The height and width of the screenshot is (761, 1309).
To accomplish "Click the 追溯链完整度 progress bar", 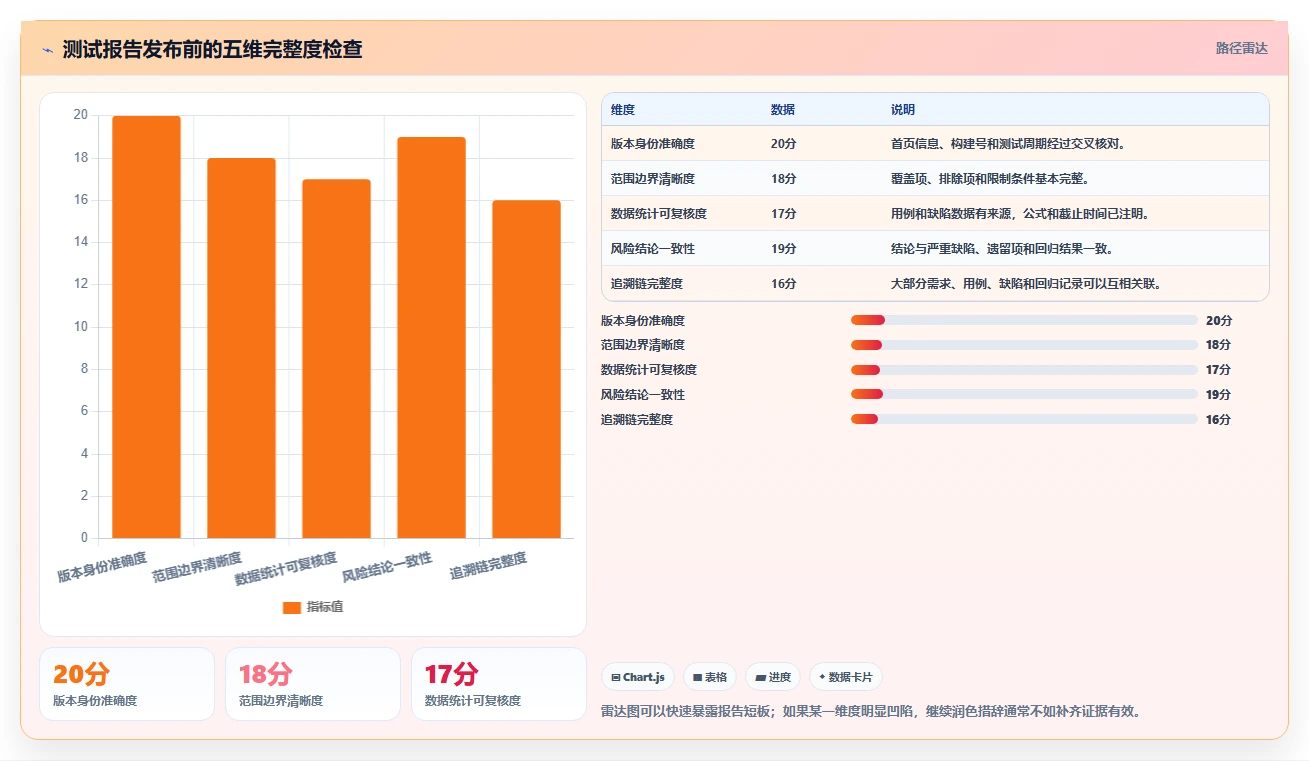I will pyautogui.click(x=1024, y=420).
